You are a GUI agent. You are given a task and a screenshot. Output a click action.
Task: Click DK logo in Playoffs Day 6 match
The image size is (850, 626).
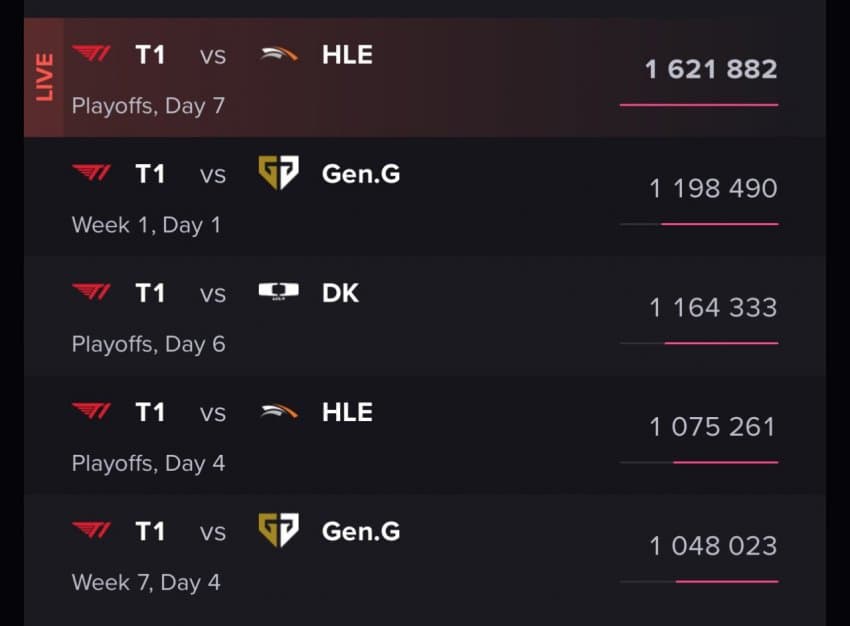coord(279,292)
